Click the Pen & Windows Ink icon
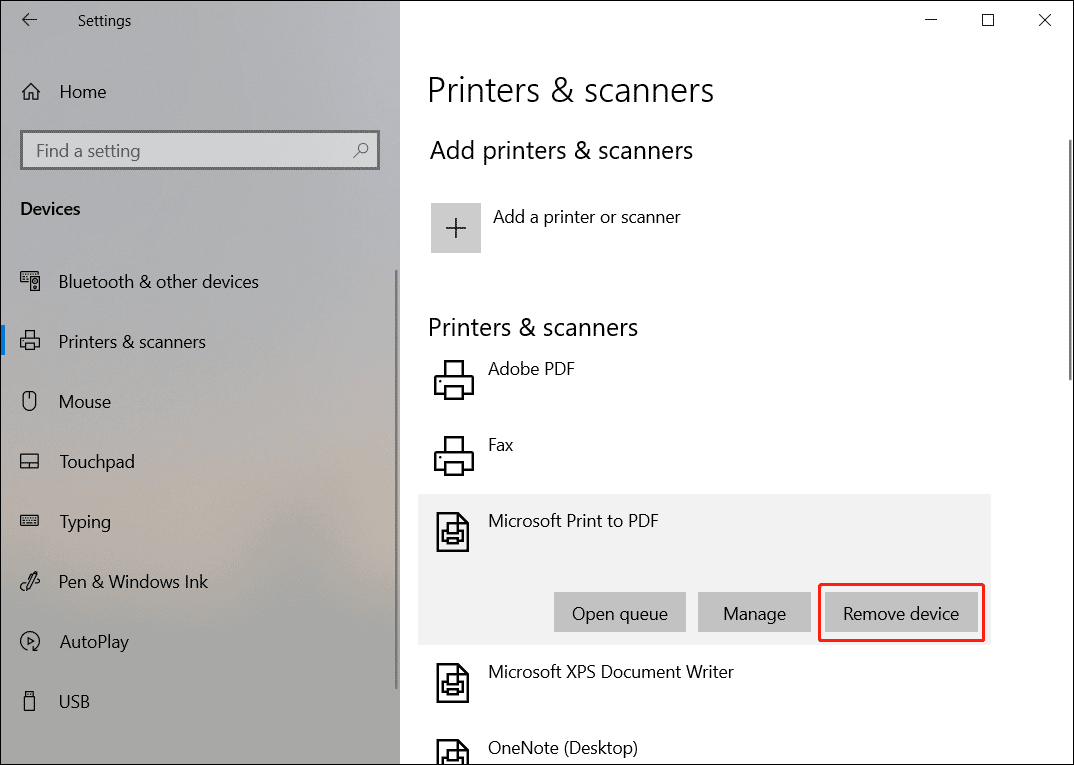 [30, 581]
